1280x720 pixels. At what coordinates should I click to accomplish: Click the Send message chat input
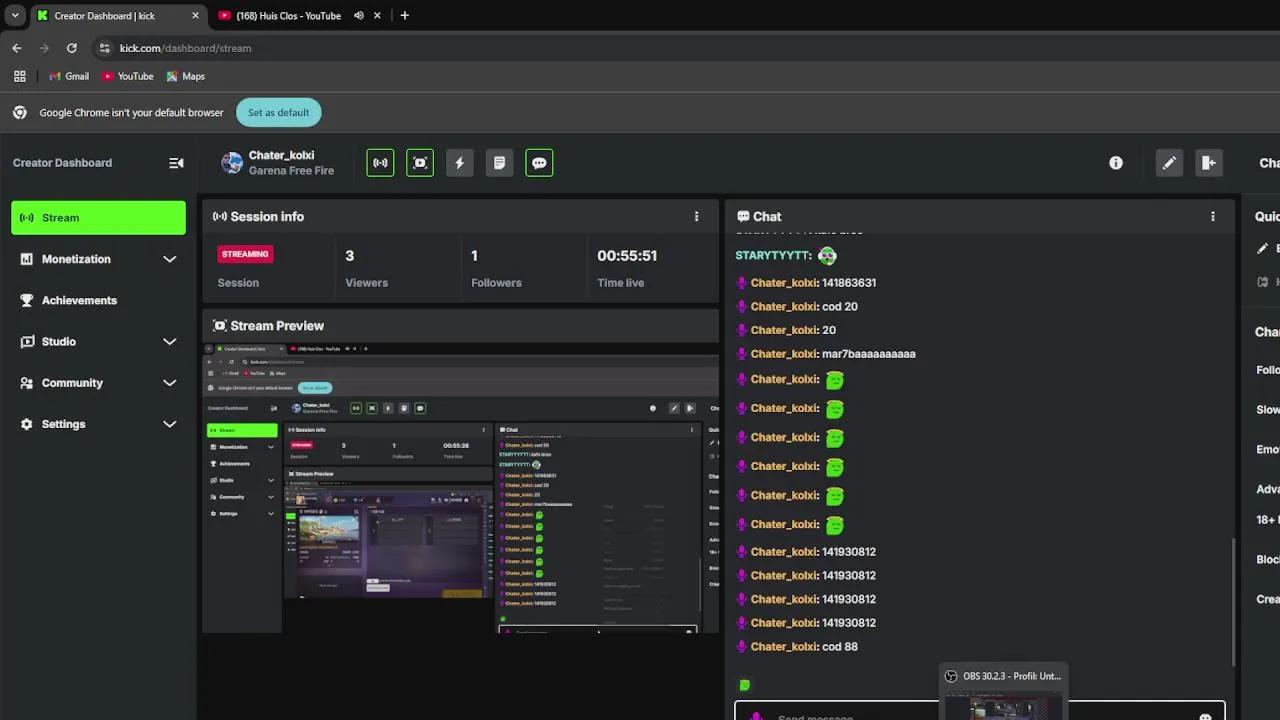click(980, 712)
